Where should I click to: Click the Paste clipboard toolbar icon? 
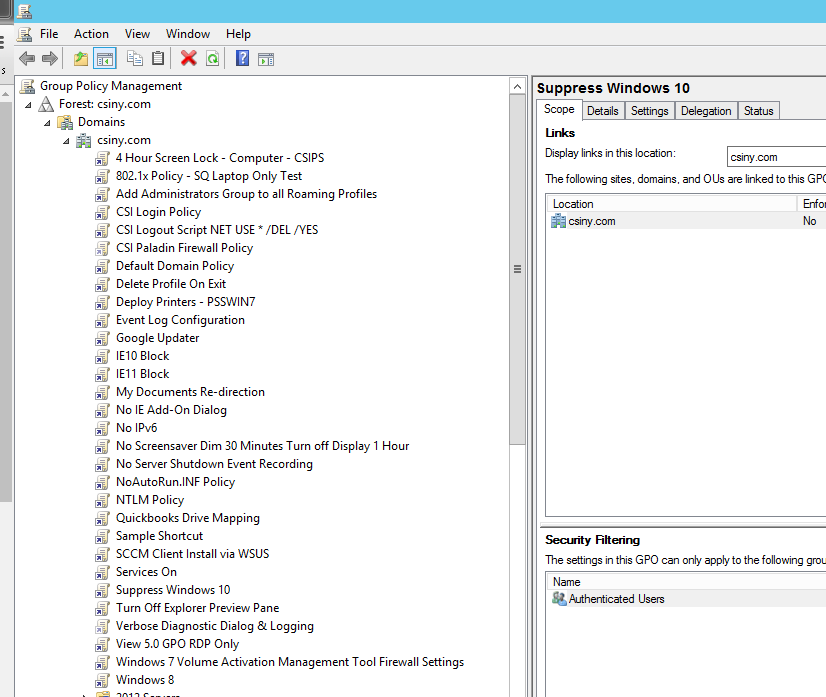158,58
